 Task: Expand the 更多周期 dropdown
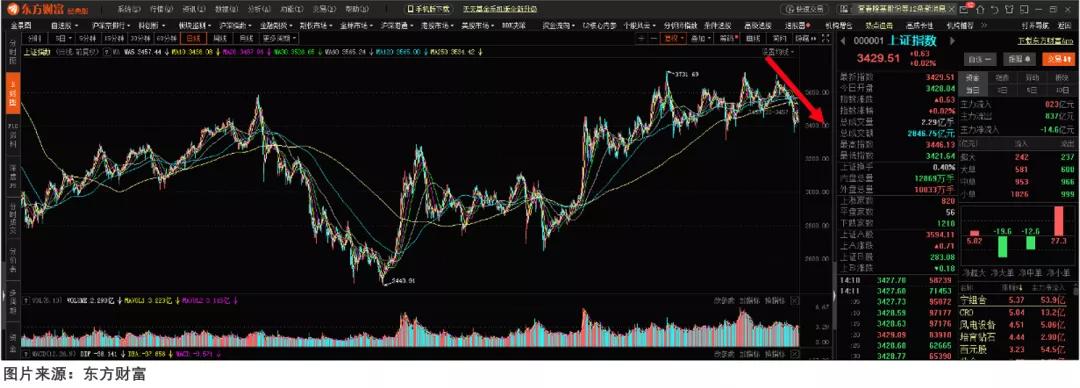(279, 38)
